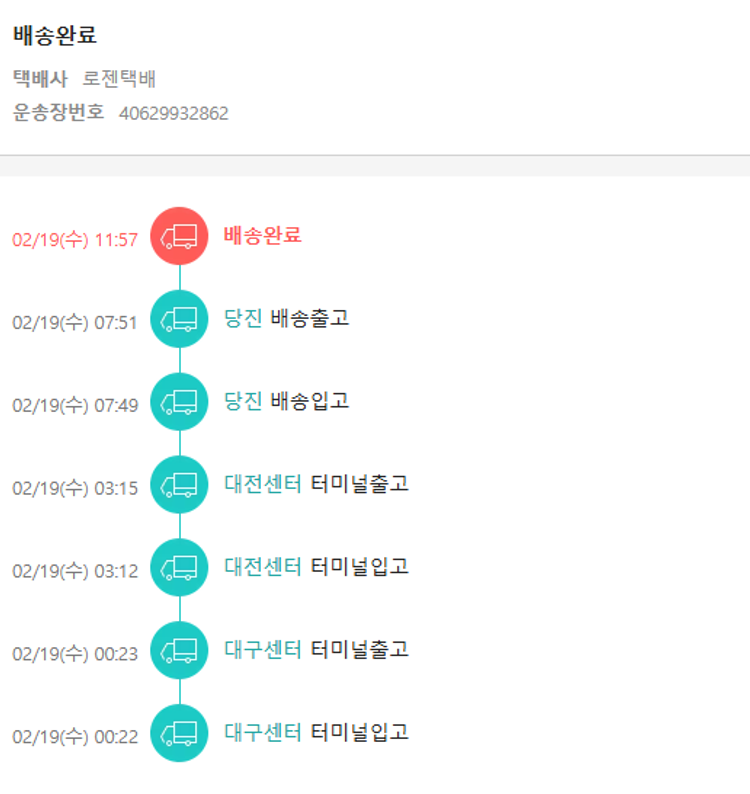Viewport: 750px width, 794px height.
Task: Click the red 배송완료 status text
Action: [x=262, y=236]
